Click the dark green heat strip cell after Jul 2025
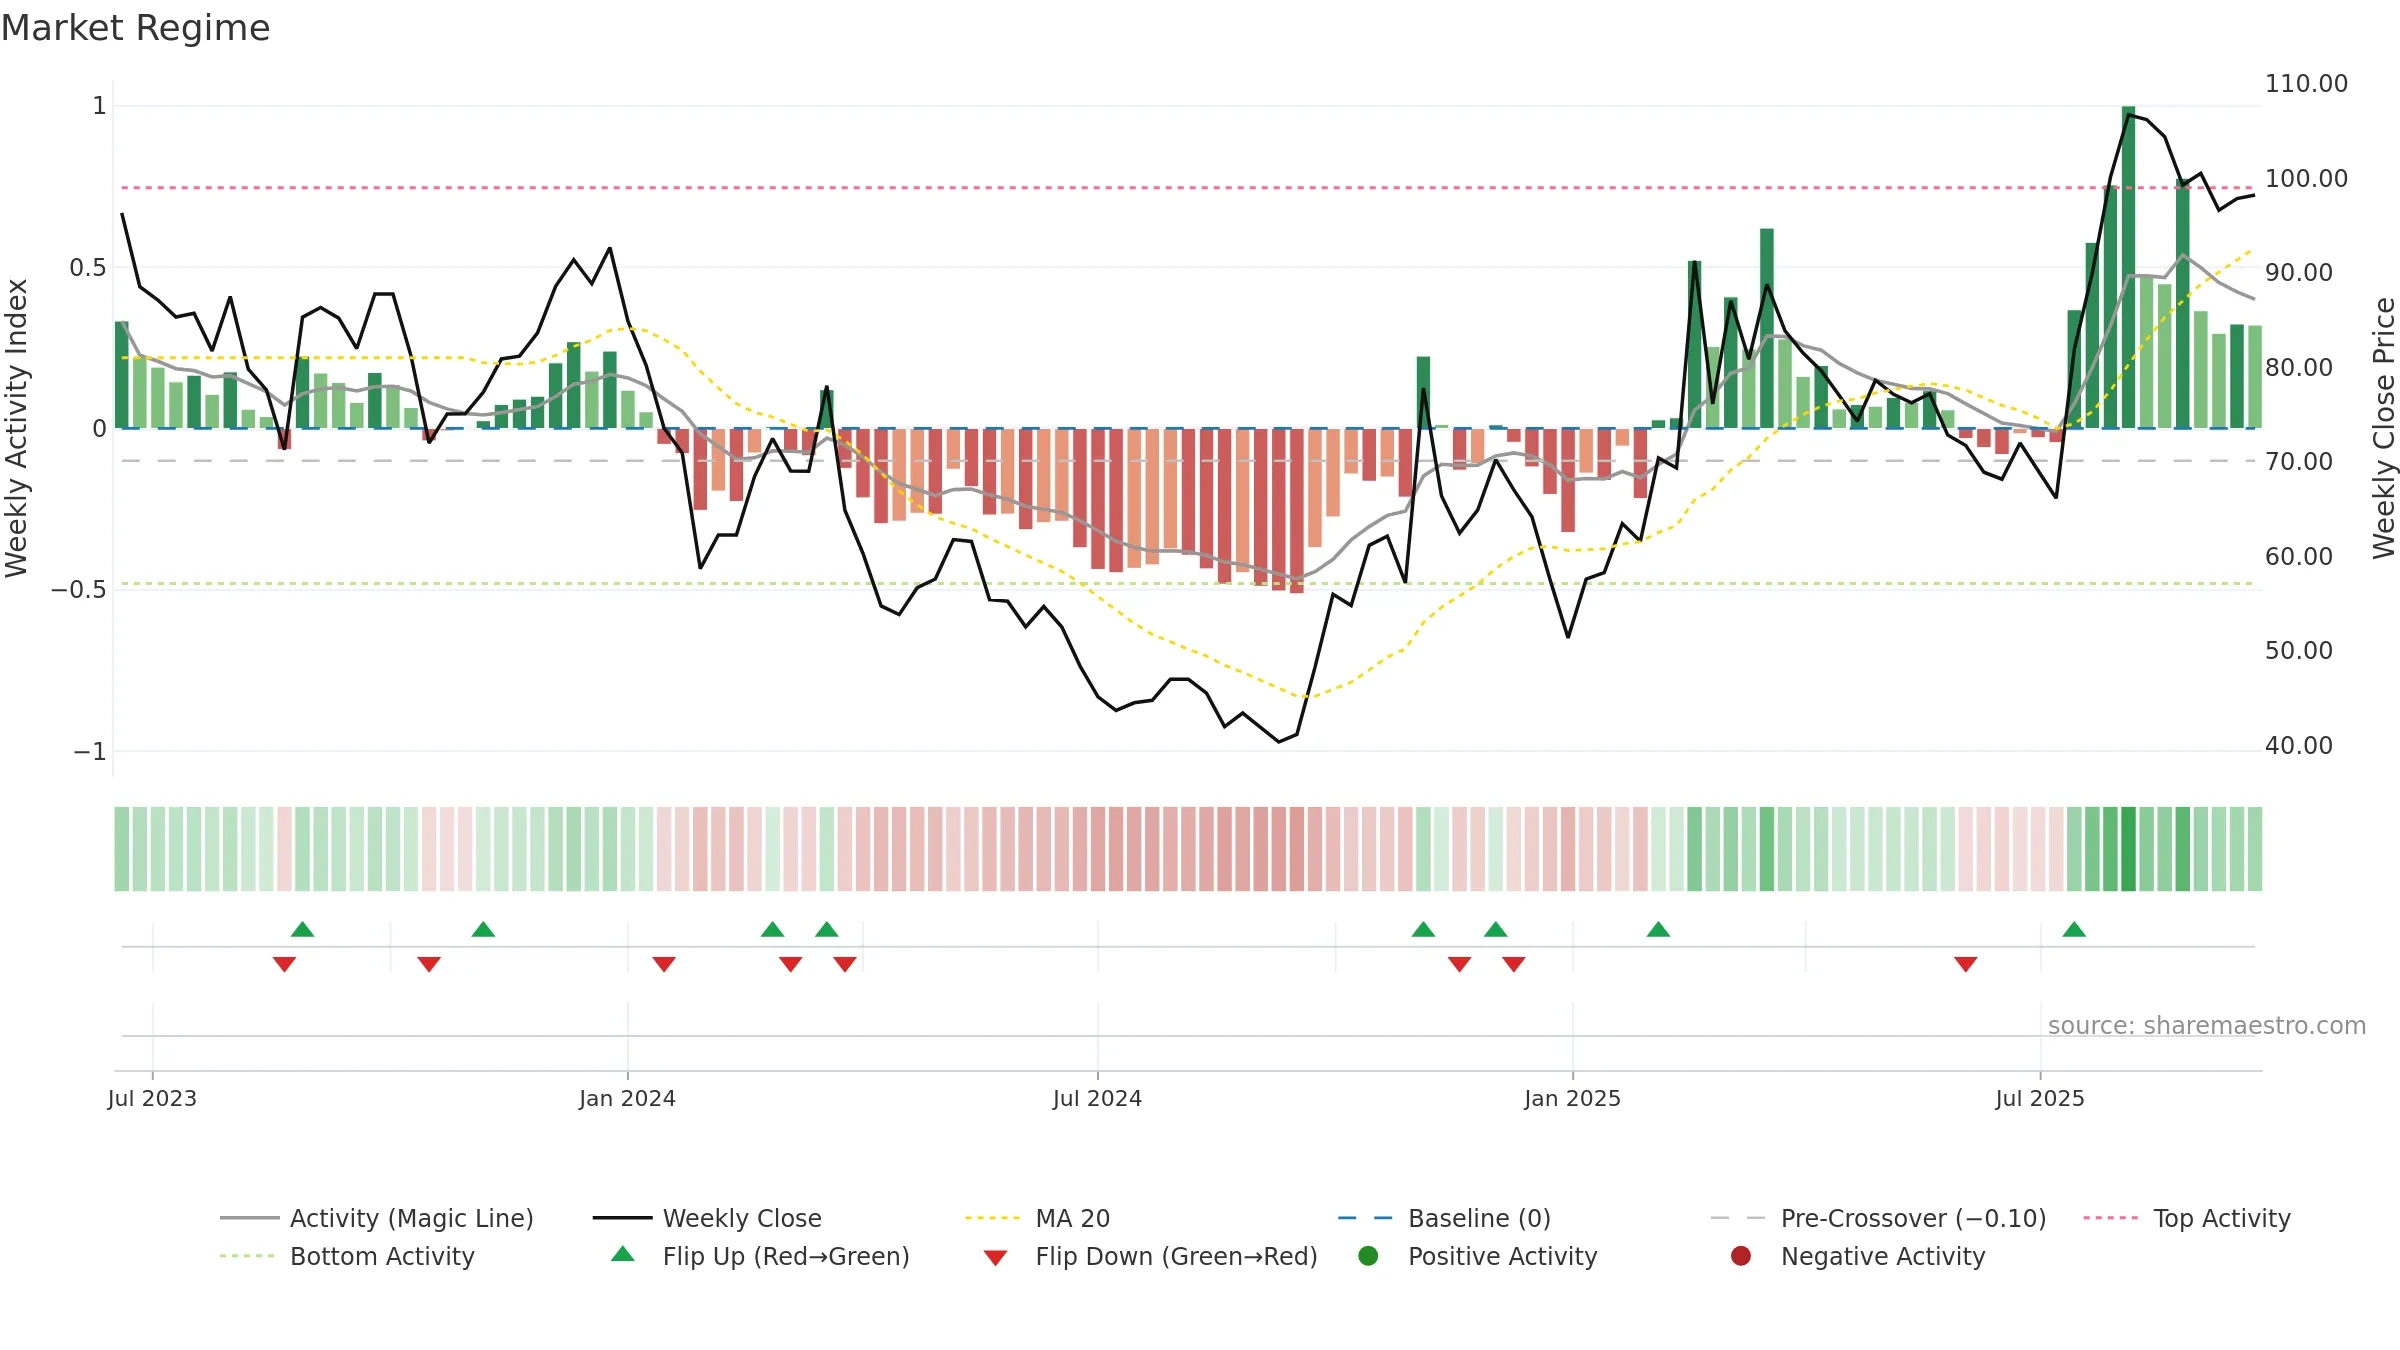The image size is (2400, 1350). (2128, 849)
